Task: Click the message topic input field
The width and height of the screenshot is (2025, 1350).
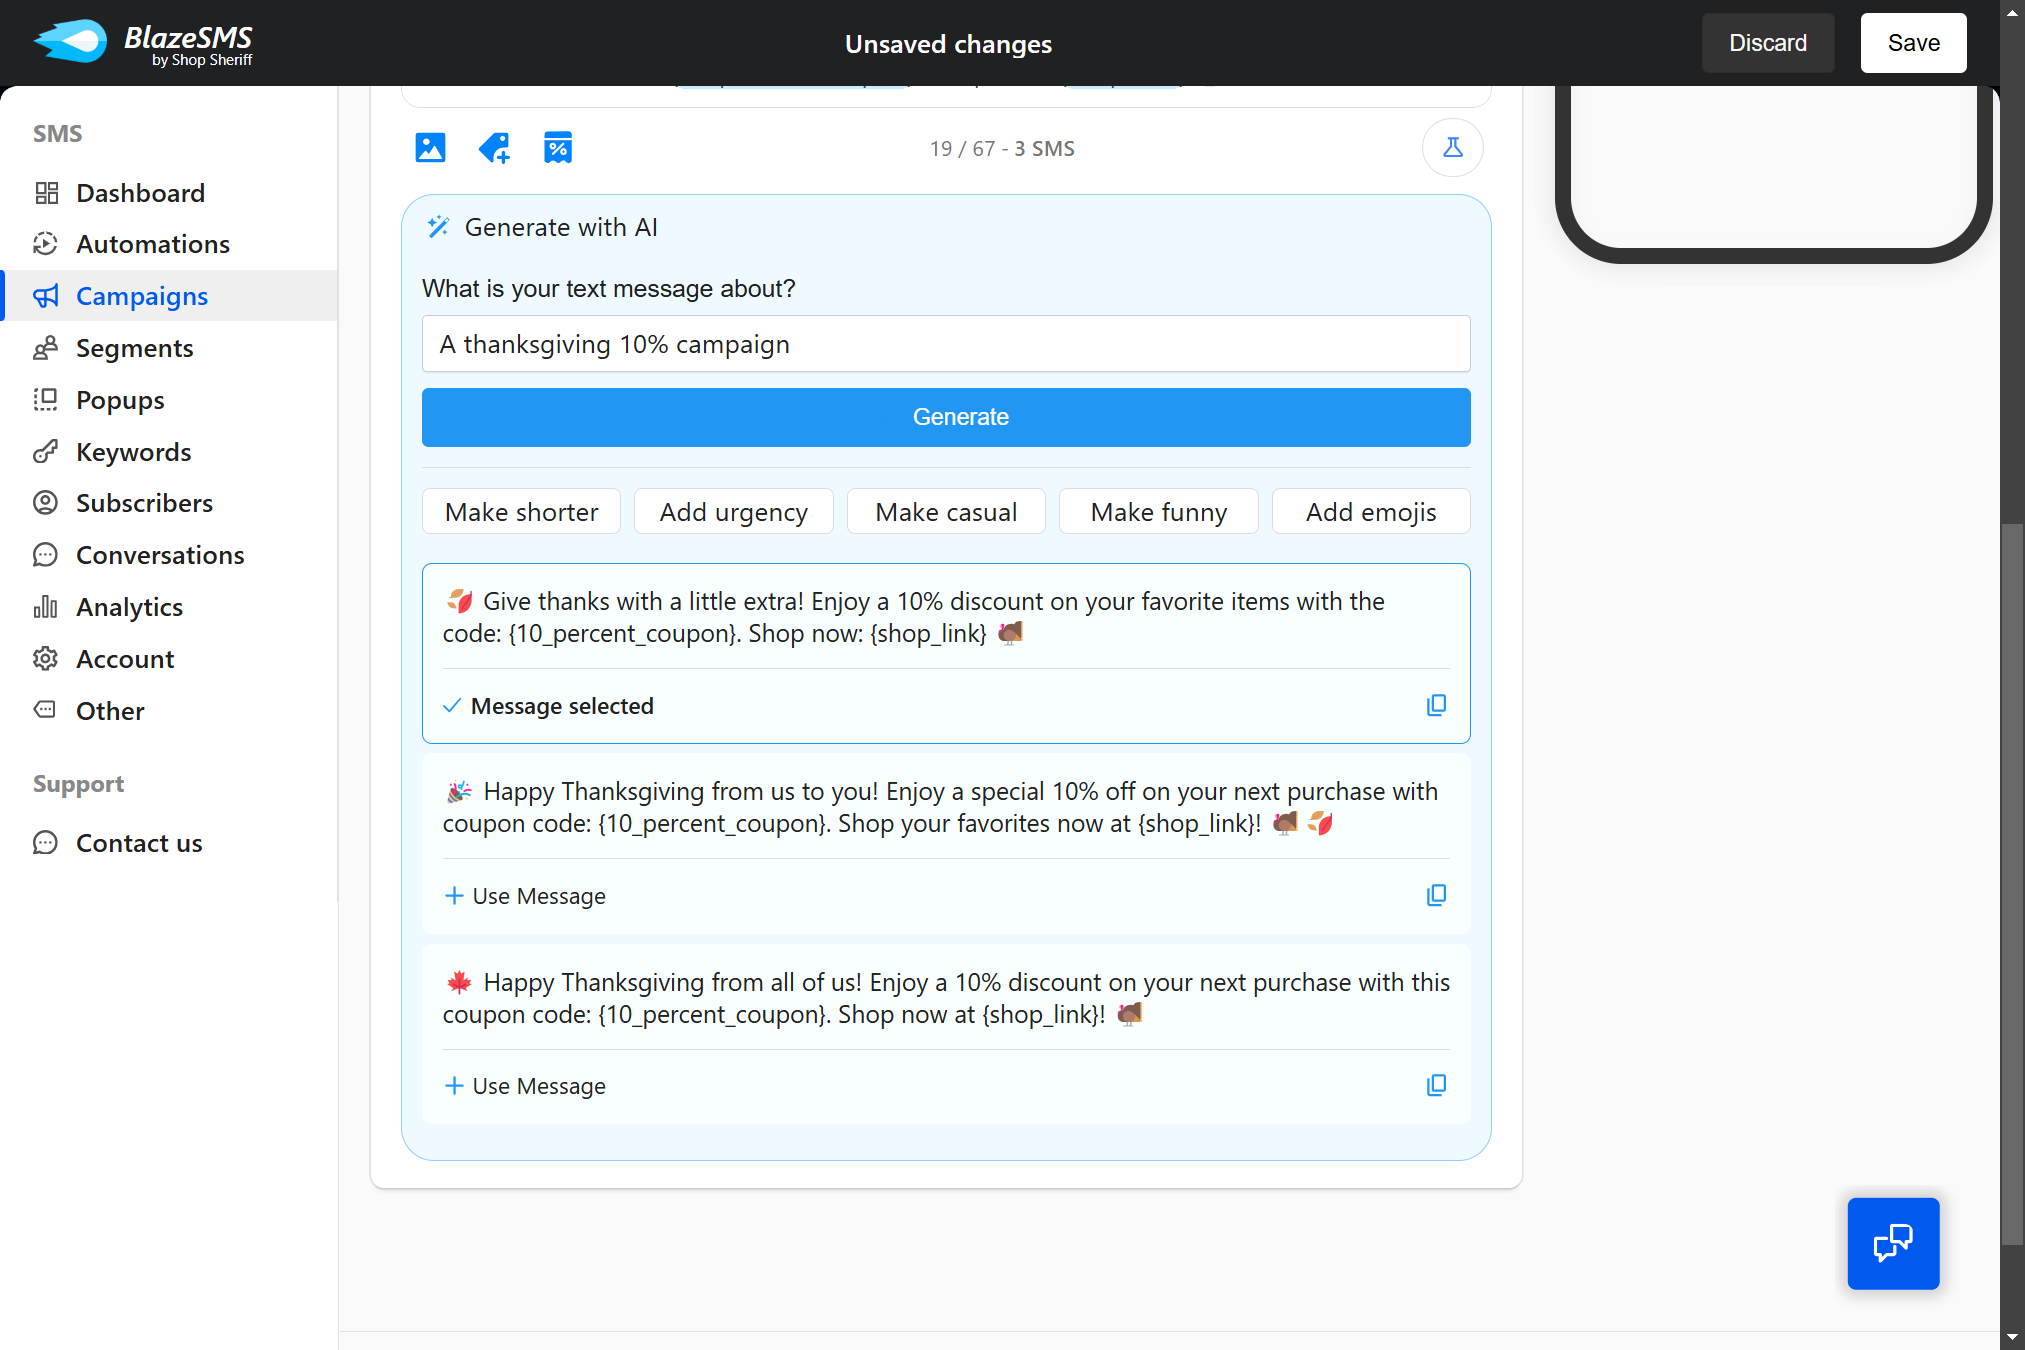Action: pyautogui.click(x=946, y=344)
